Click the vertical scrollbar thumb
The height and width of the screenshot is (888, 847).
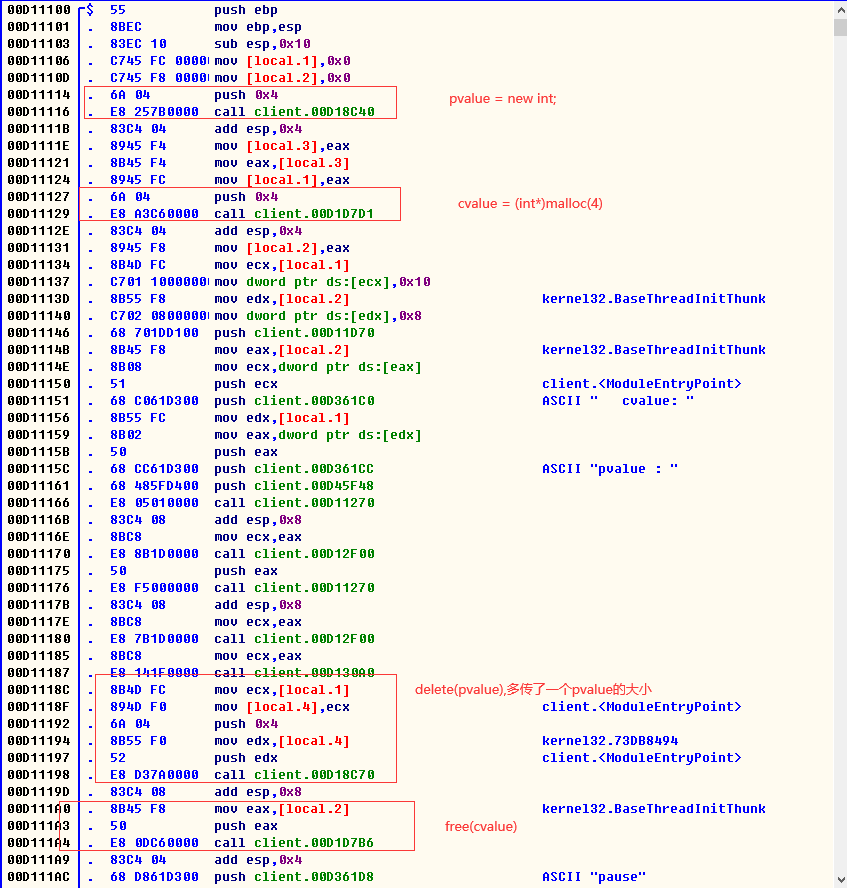coord(840,27)
